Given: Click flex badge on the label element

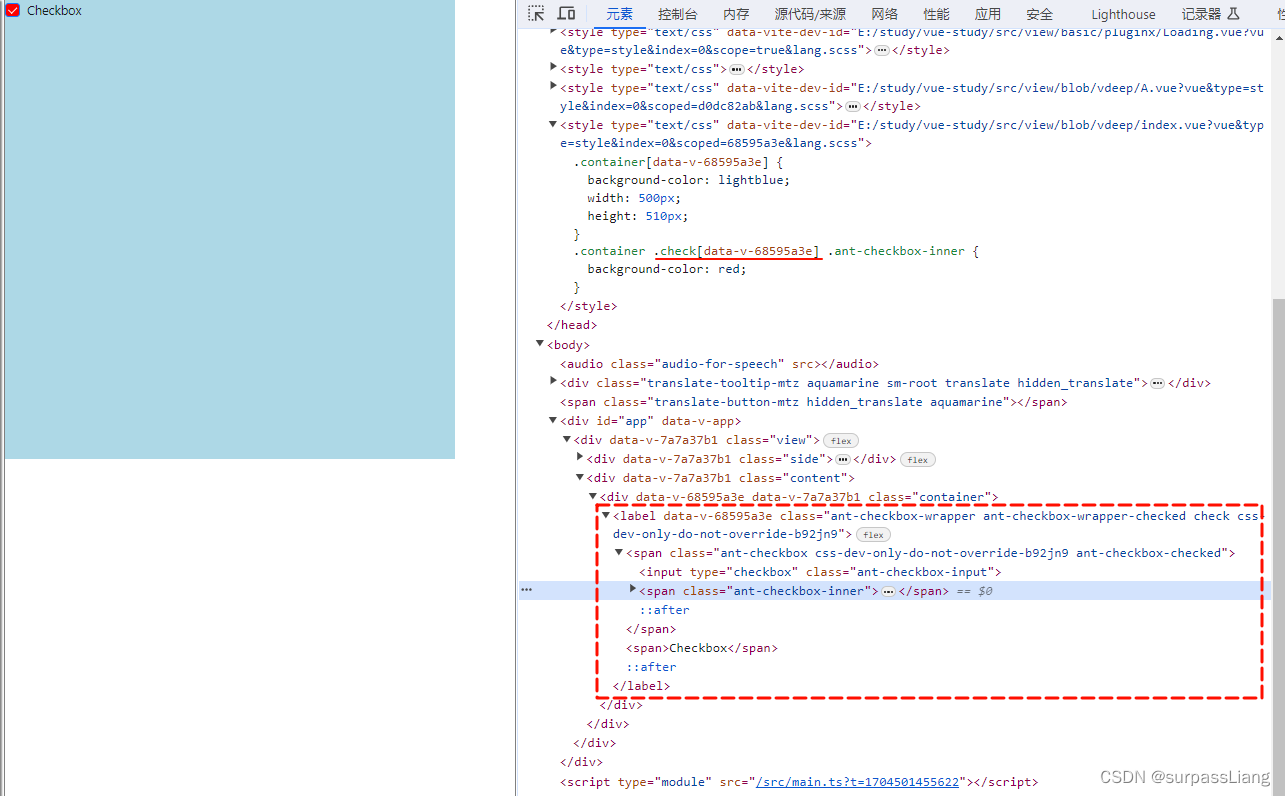Looking at the screenshot, I should pyautogui.click(x=873, y=535).
